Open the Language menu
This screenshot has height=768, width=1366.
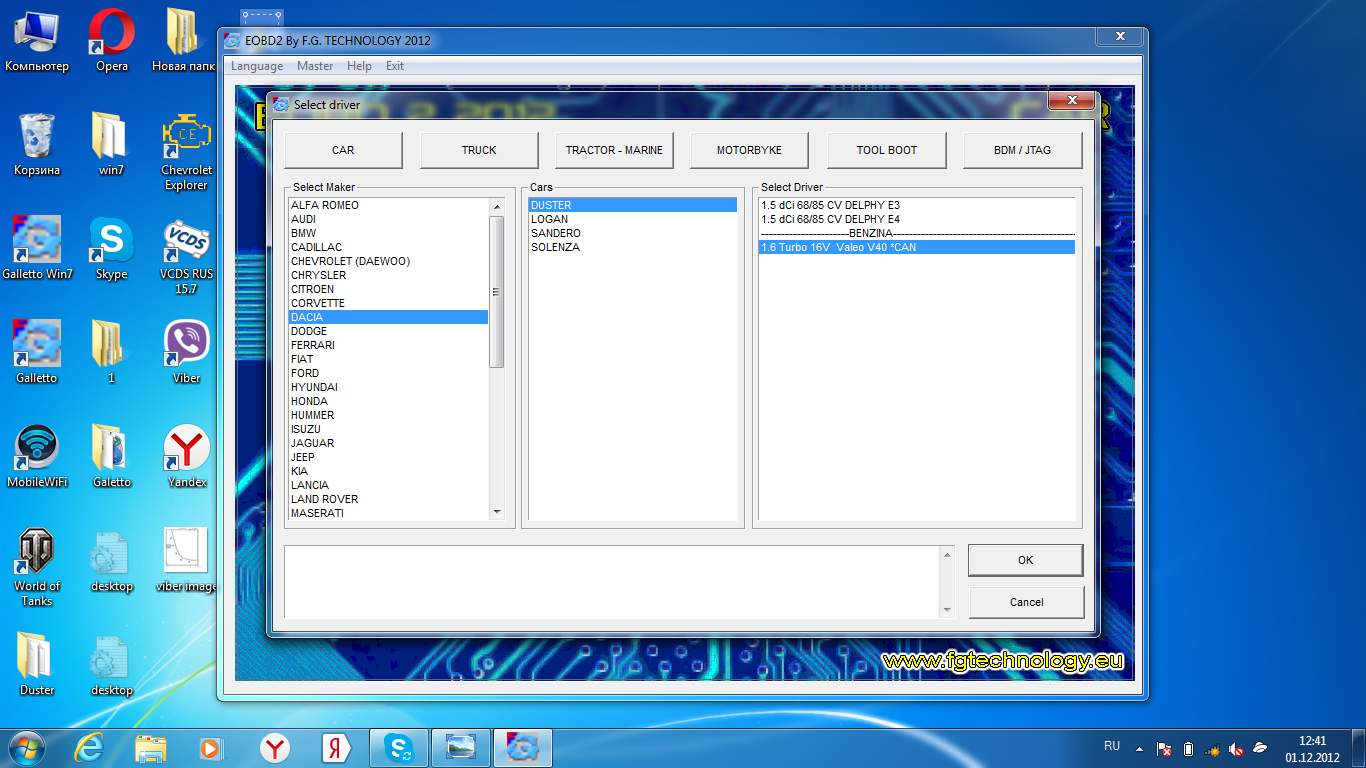257,66
